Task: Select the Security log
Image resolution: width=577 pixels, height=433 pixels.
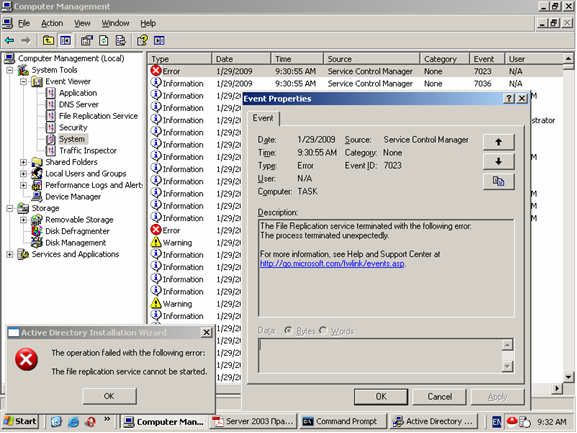Action: pyautogui.click(x=73, y=128)
